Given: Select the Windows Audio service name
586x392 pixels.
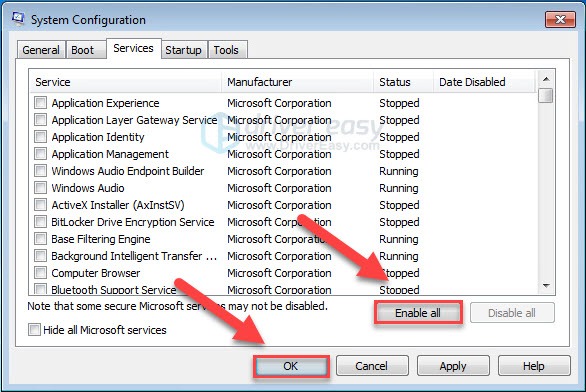Looking at the screenshot, I should click(88, 188).
